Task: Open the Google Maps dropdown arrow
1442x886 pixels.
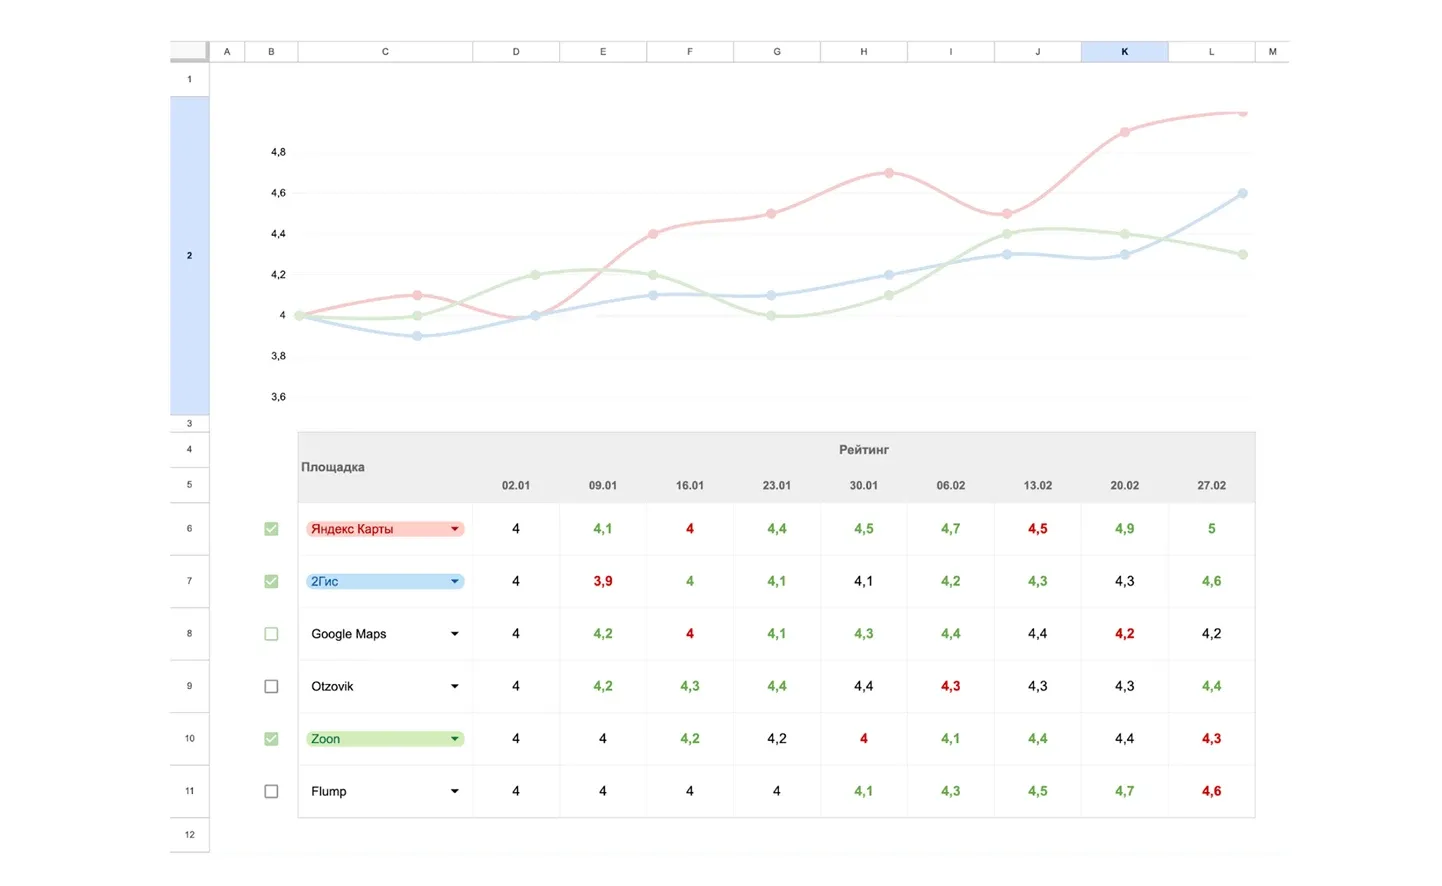Action: point(455,634)
